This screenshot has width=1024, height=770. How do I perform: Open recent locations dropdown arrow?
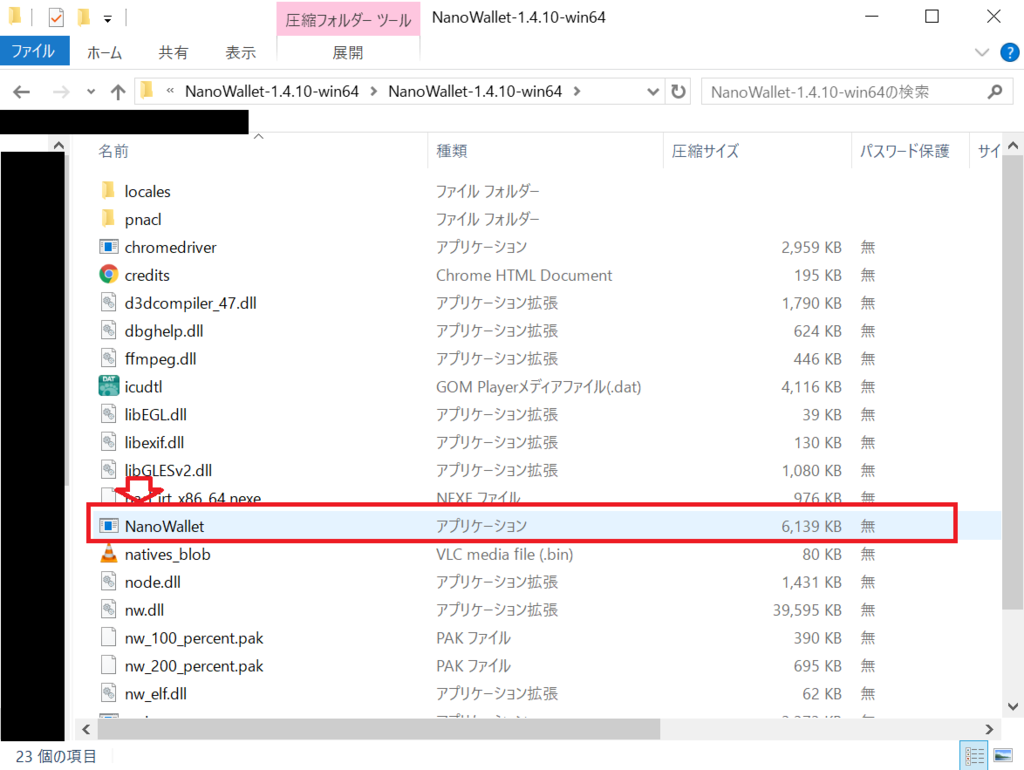pos(91,92)
